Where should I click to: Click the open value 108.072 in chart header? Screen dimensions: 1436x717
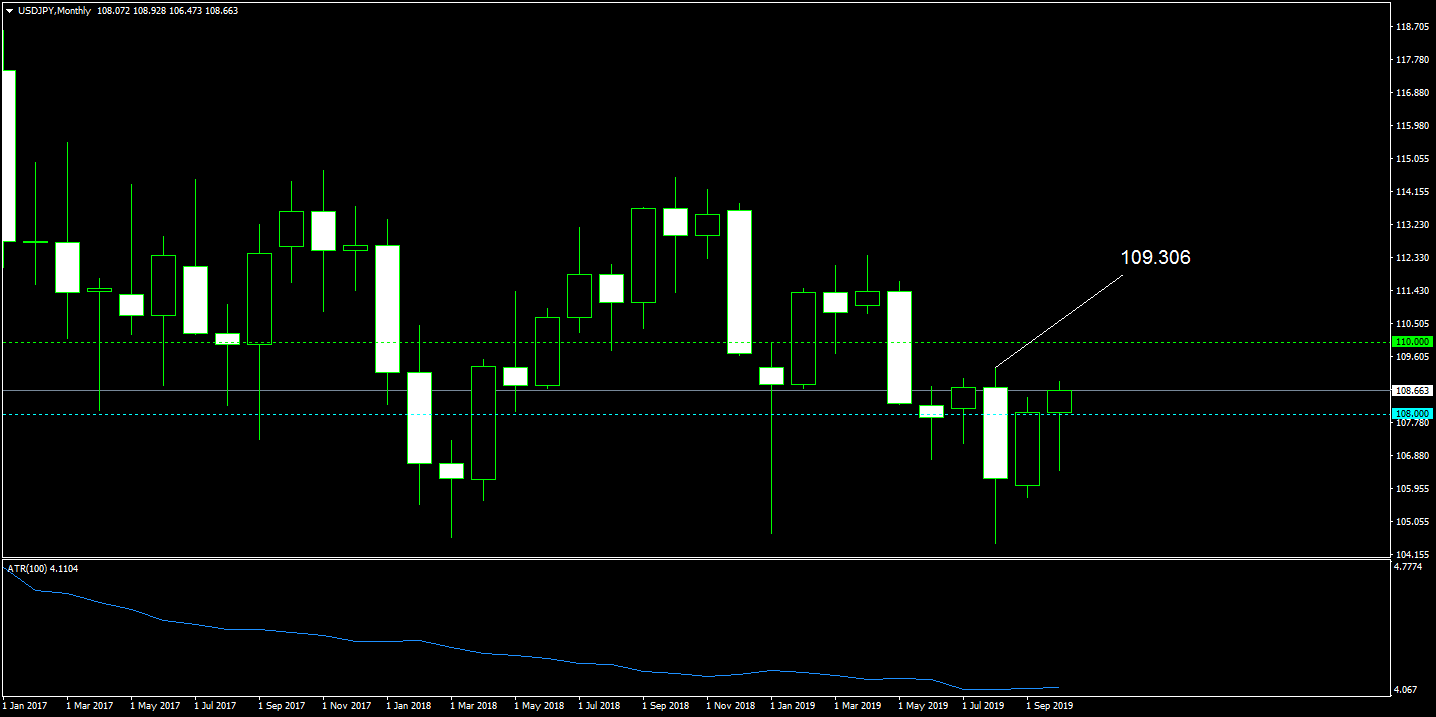pos(114,10)
